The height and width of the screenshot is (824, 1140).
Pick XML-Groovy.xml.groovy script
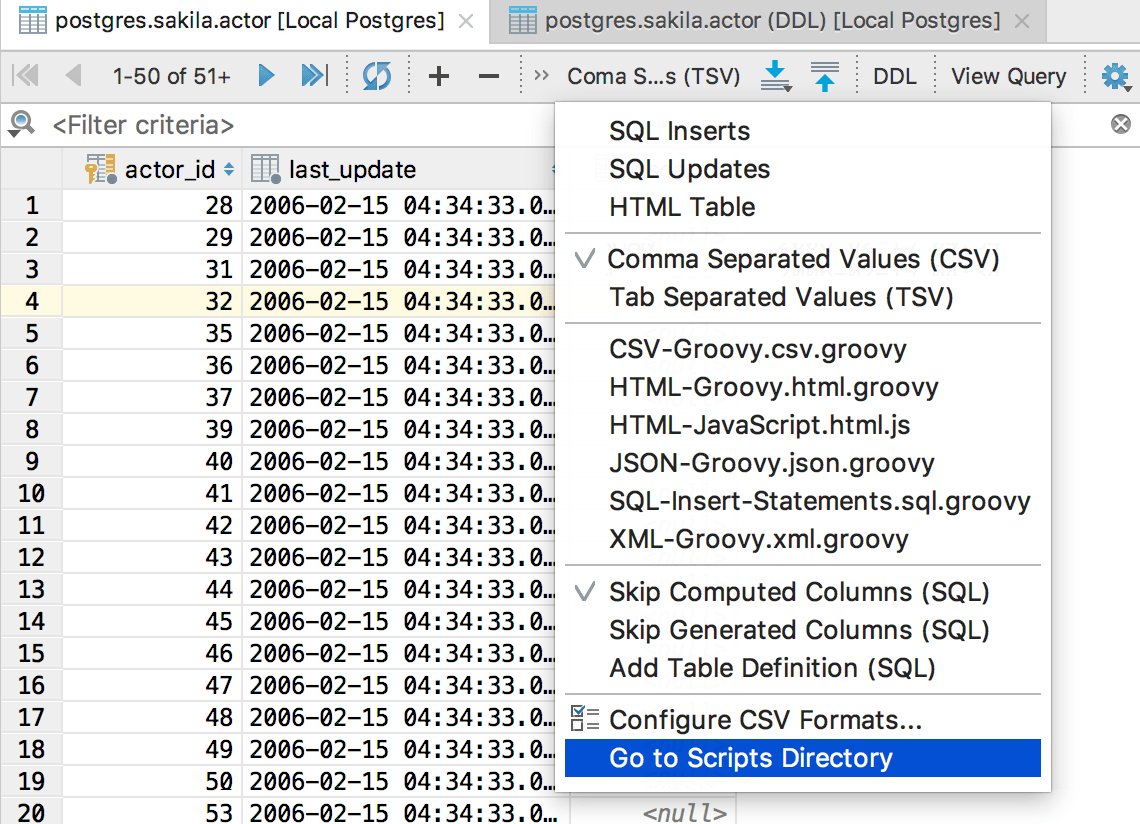click(803, 539)
